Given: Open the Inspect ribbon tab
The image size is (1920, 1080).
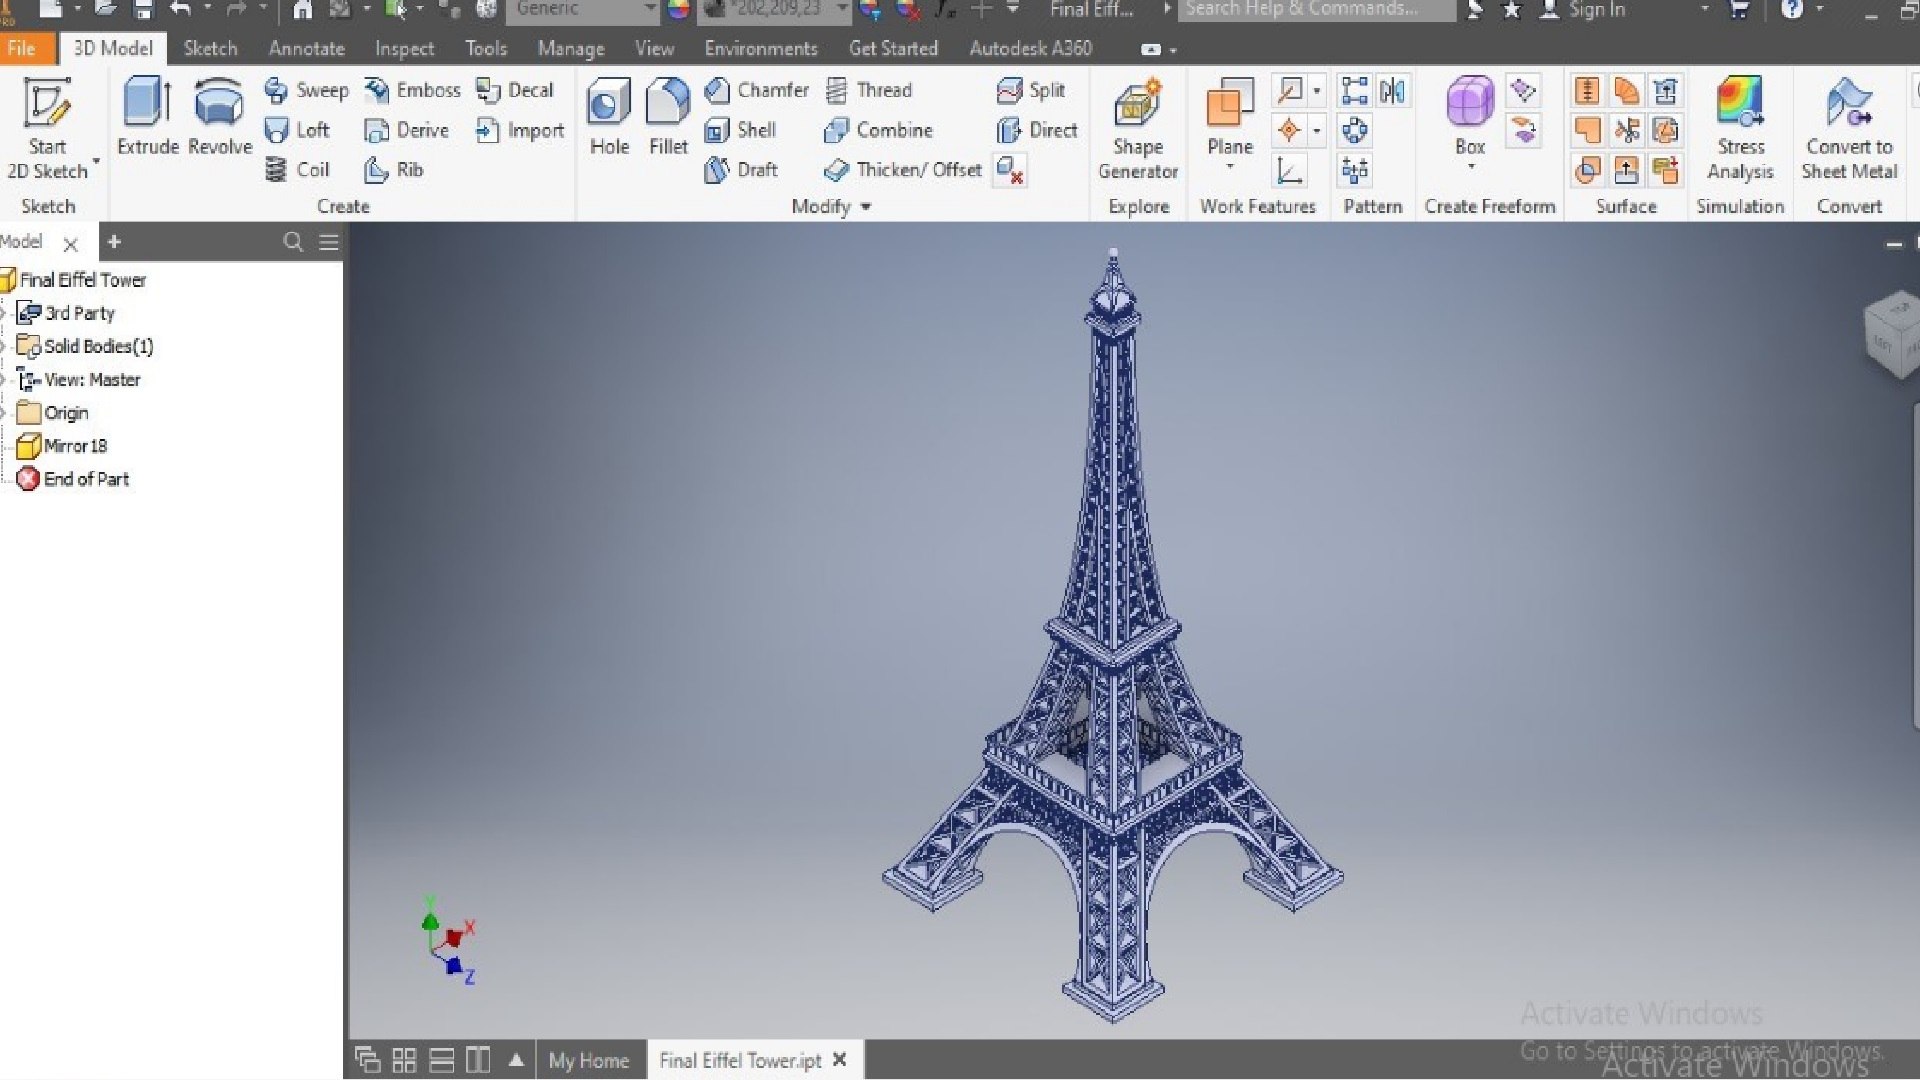Looking at the screenshot, I should pos(404,48).
